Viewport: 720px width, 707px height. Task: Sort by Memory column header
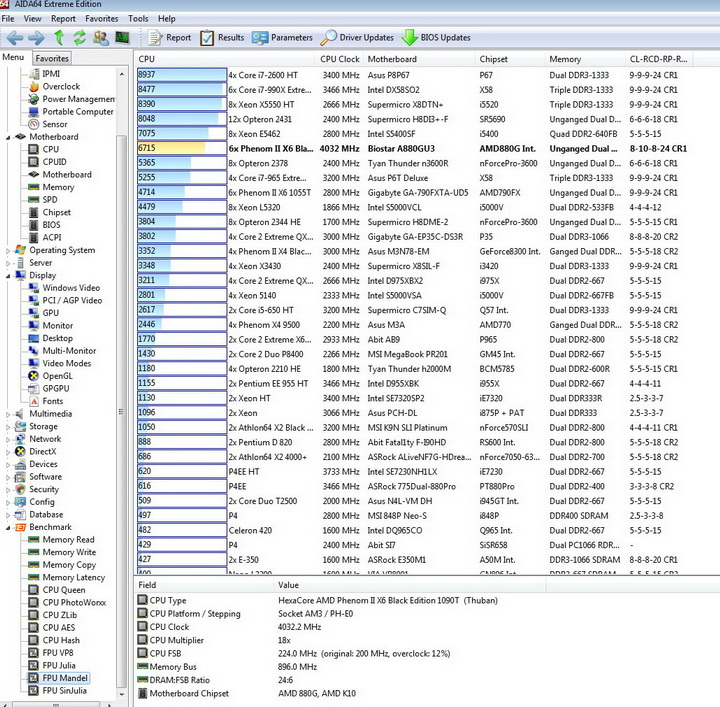pyautogui.click(x=585, y=59)
